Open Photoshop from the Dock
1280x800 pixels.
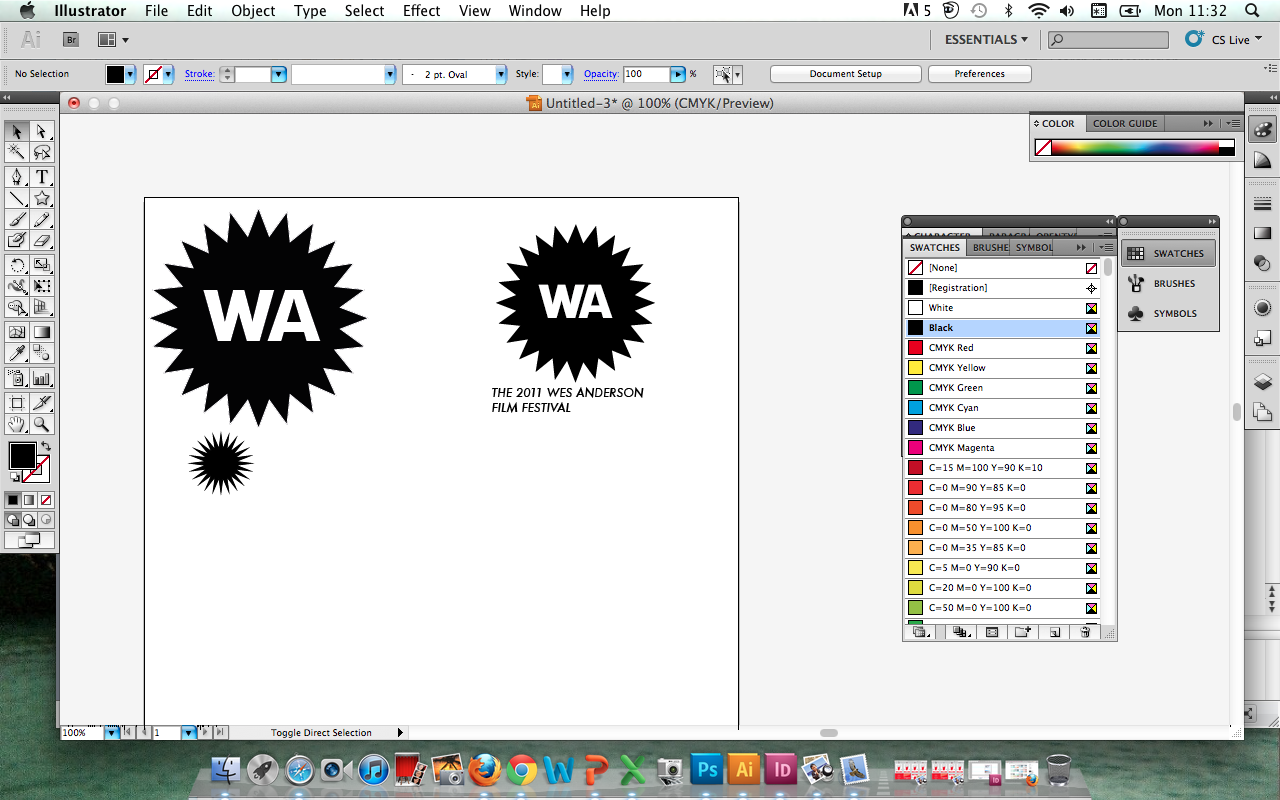tap(707, 769)
